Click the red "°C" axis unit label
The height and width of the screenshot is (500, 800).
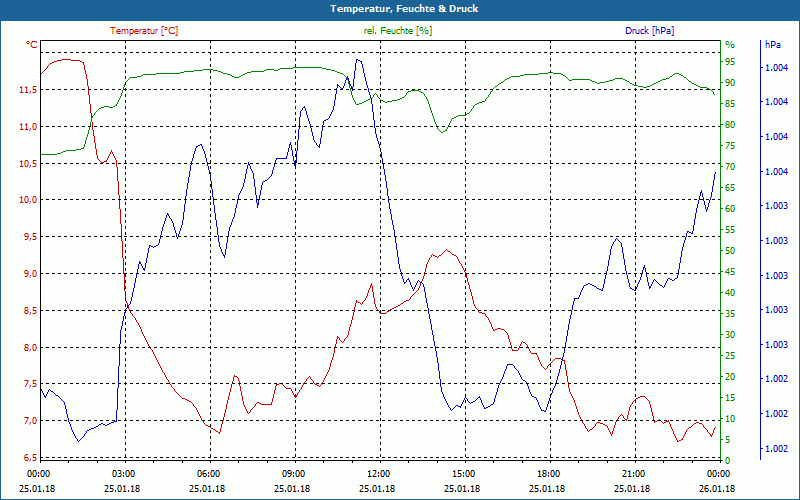coord(32,45)
